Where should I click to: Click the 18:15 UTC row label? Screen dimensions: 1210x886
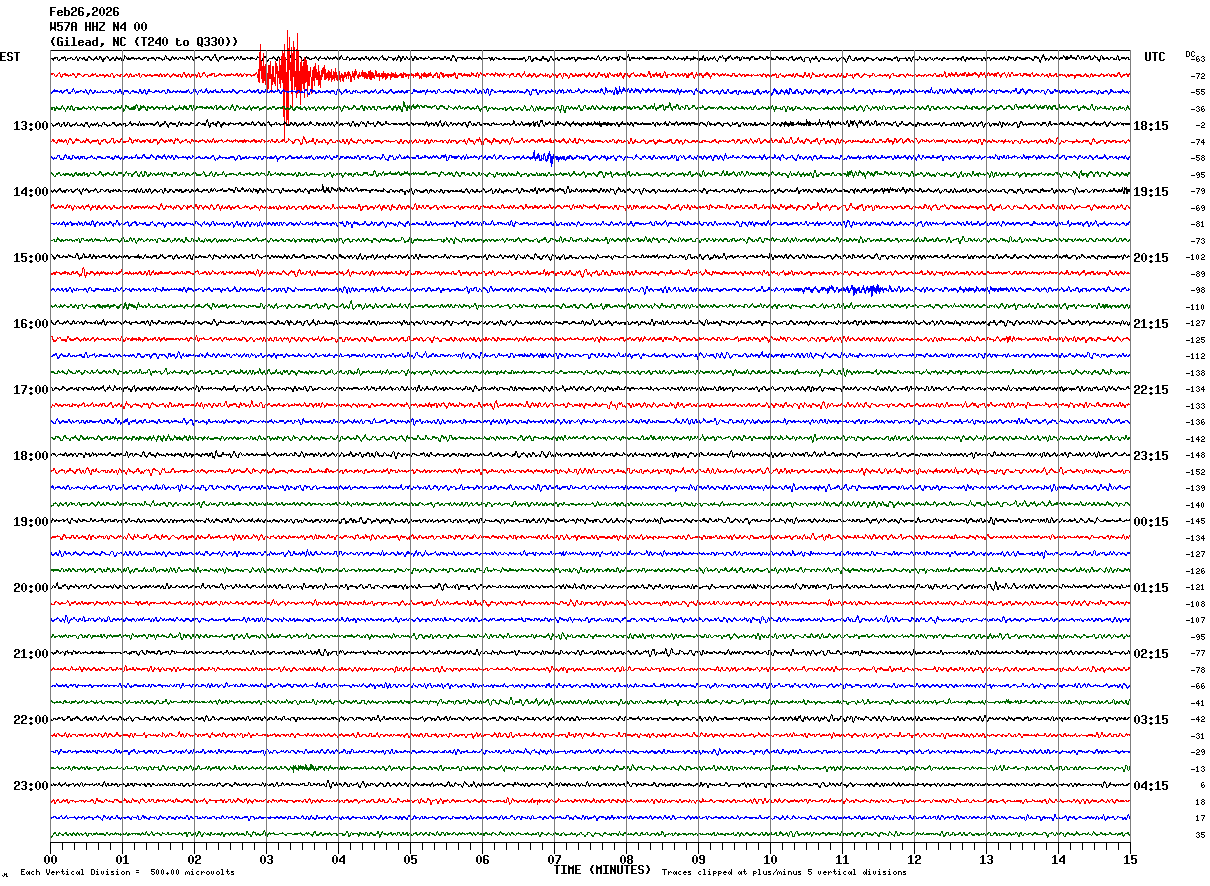click(x=1151, y=126)
